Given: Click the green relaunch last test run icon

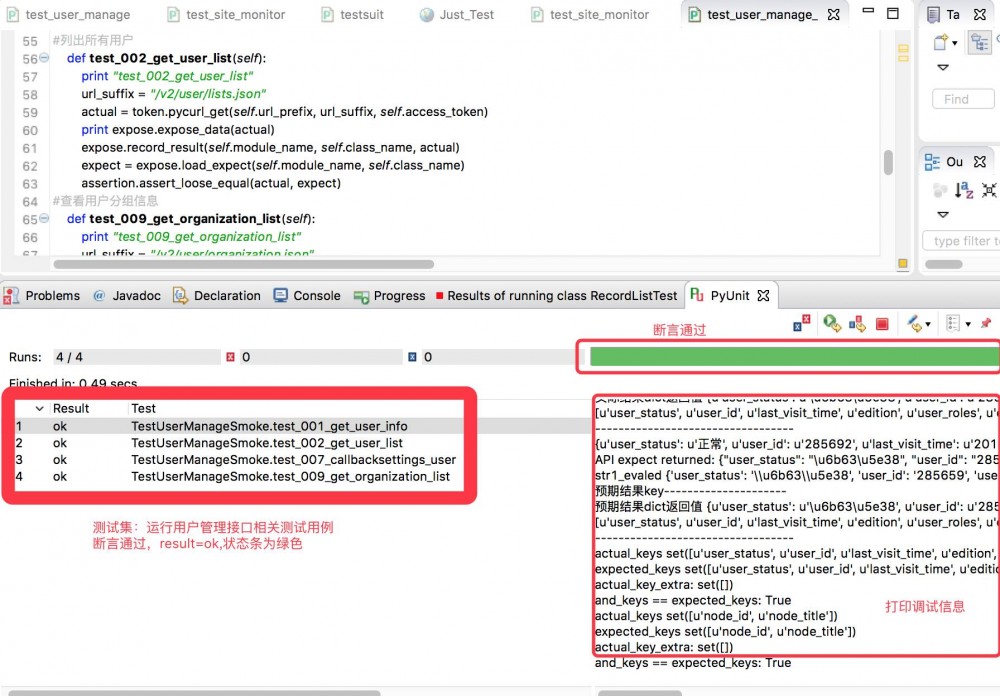Looking at the screenshot, I should click(x=831, y=323).
